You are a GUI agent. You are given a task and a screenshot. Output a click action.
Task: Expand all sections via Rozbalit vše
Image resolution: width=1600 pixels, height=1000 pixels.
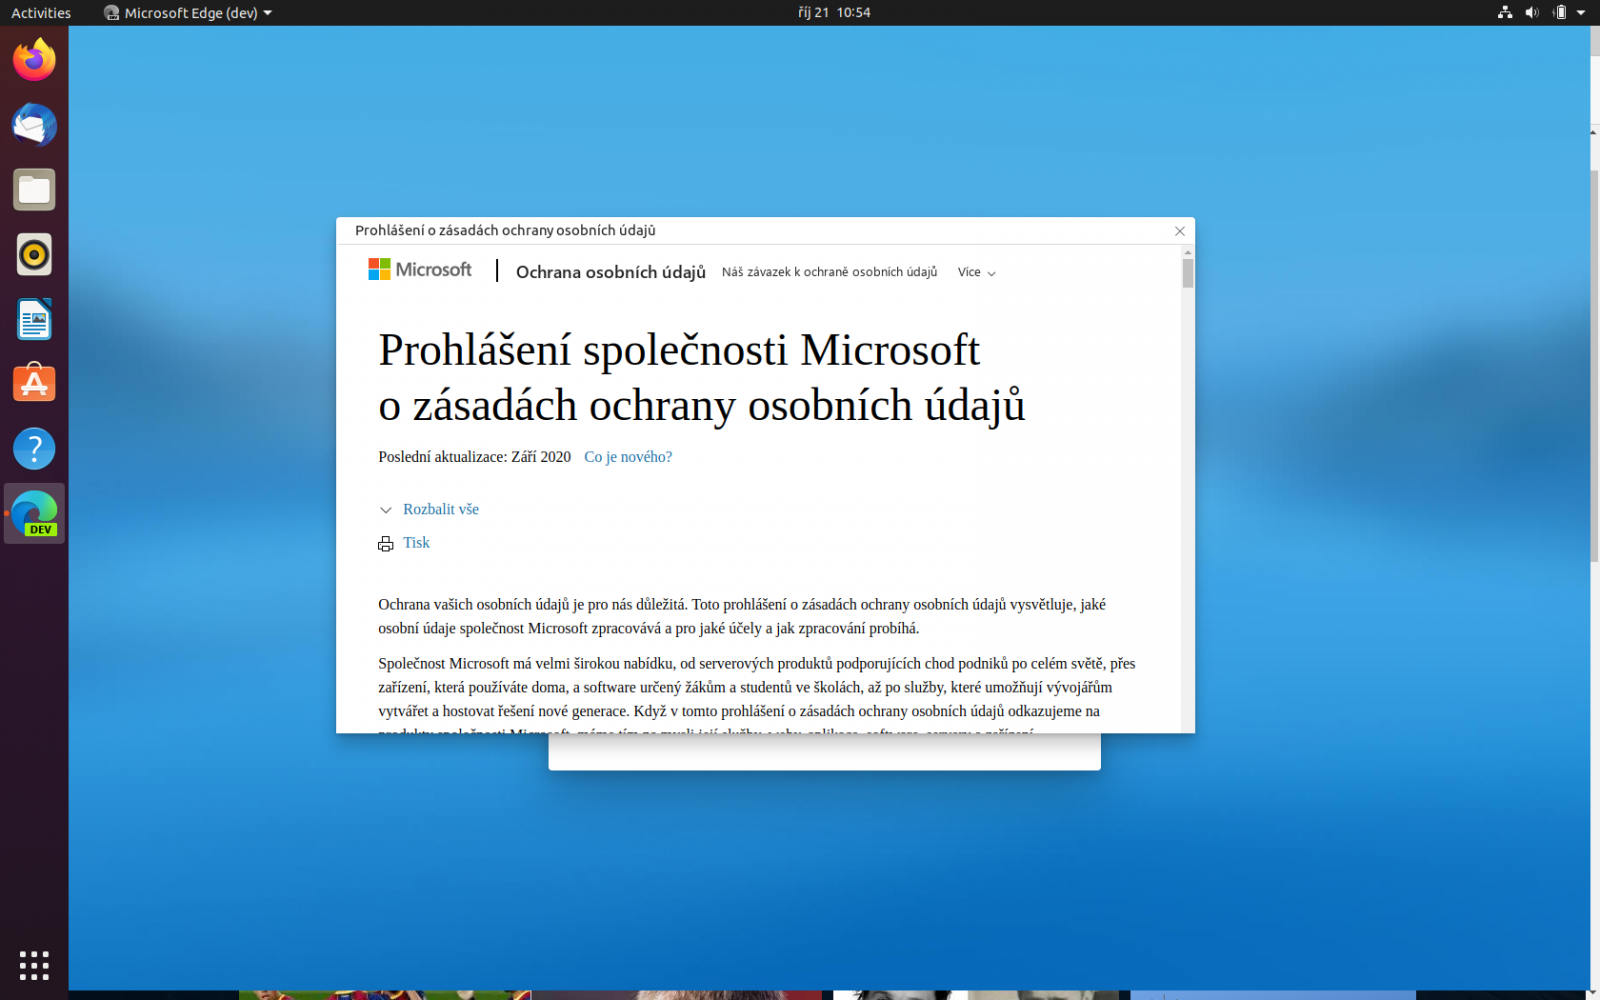(440, 509)
